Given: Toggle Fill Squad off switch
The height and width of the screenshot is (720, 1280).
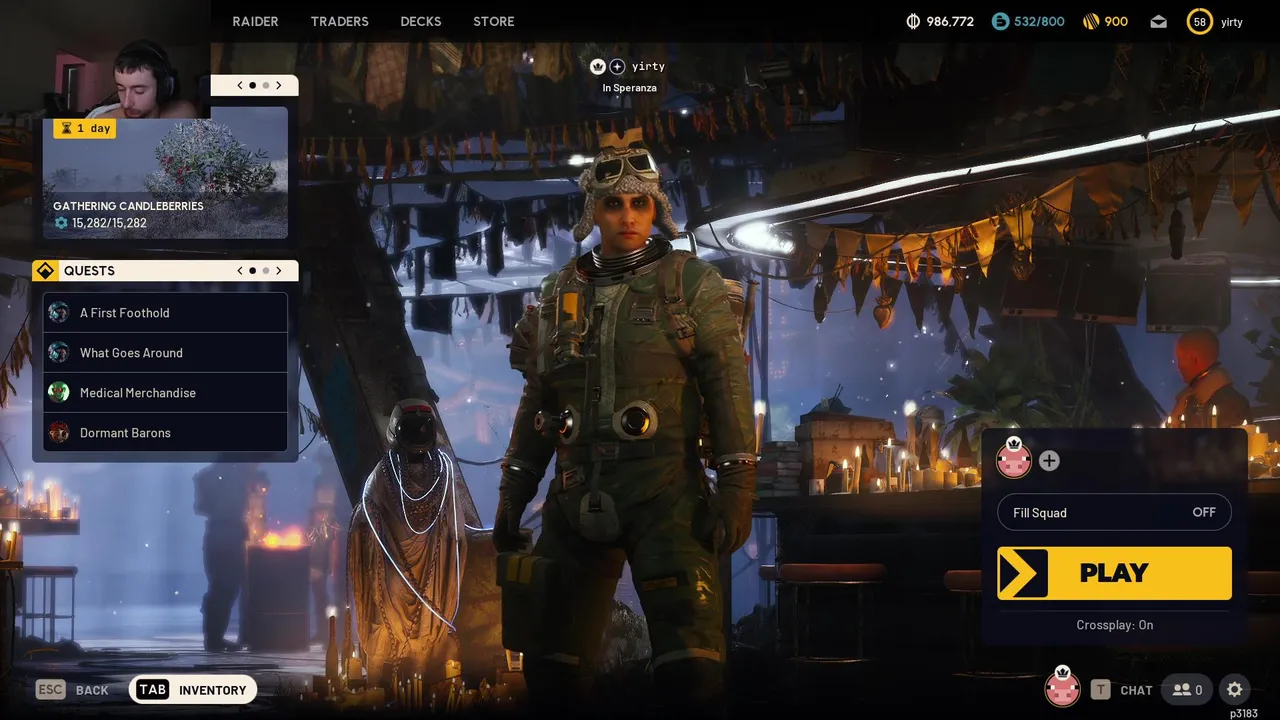Looking at the screenshot, I should 1114,512.
